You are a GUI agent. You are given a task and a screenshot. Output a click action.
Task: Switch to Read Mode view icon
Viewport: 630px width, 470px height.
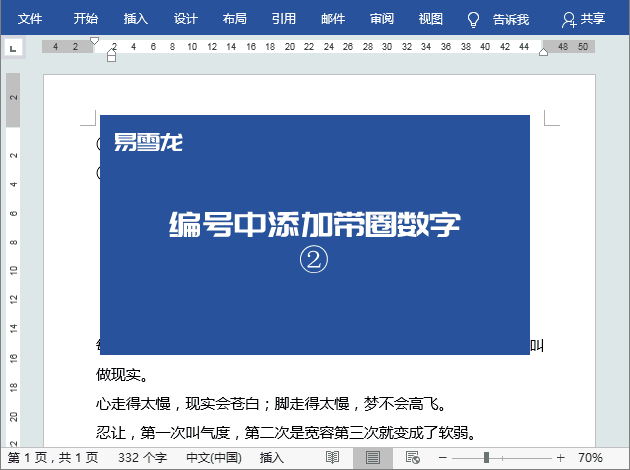pyautogui.click(x=332, y=458)
